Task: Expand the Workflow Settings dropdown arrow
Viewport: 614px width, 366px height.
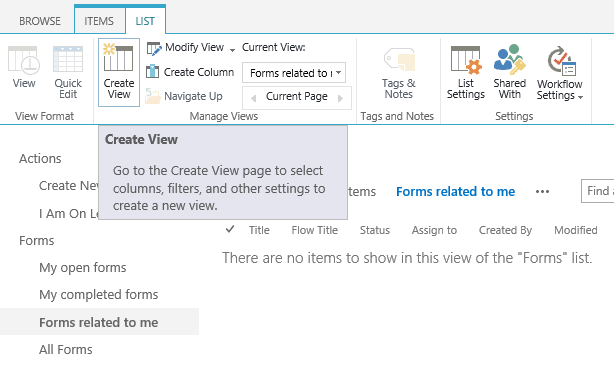Action: coord(580,97)
